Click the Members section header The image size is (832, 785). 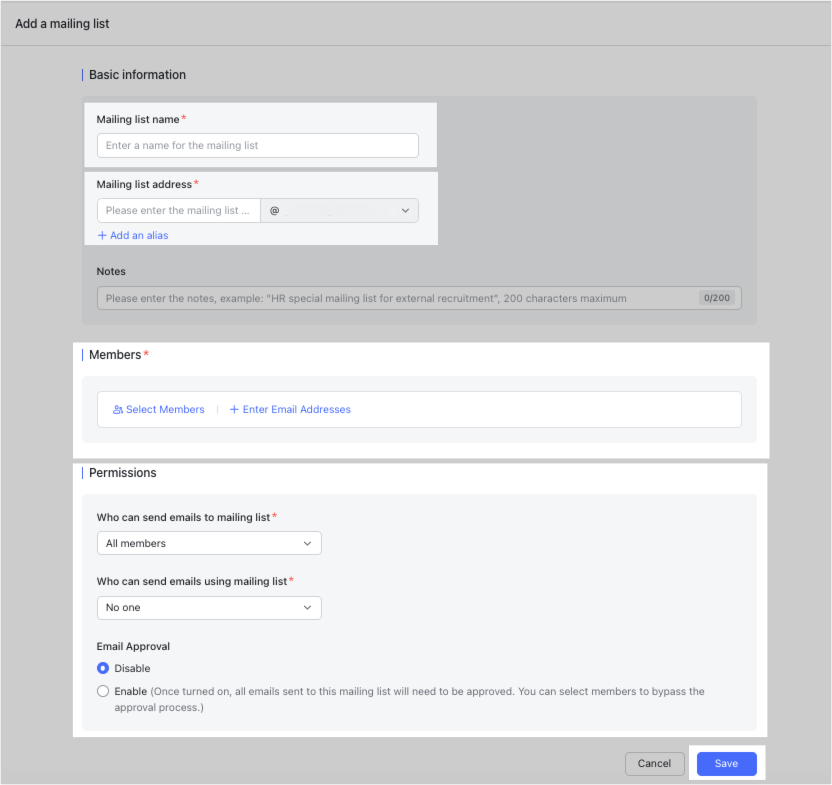pyautogui.click(x=115, y=354)
